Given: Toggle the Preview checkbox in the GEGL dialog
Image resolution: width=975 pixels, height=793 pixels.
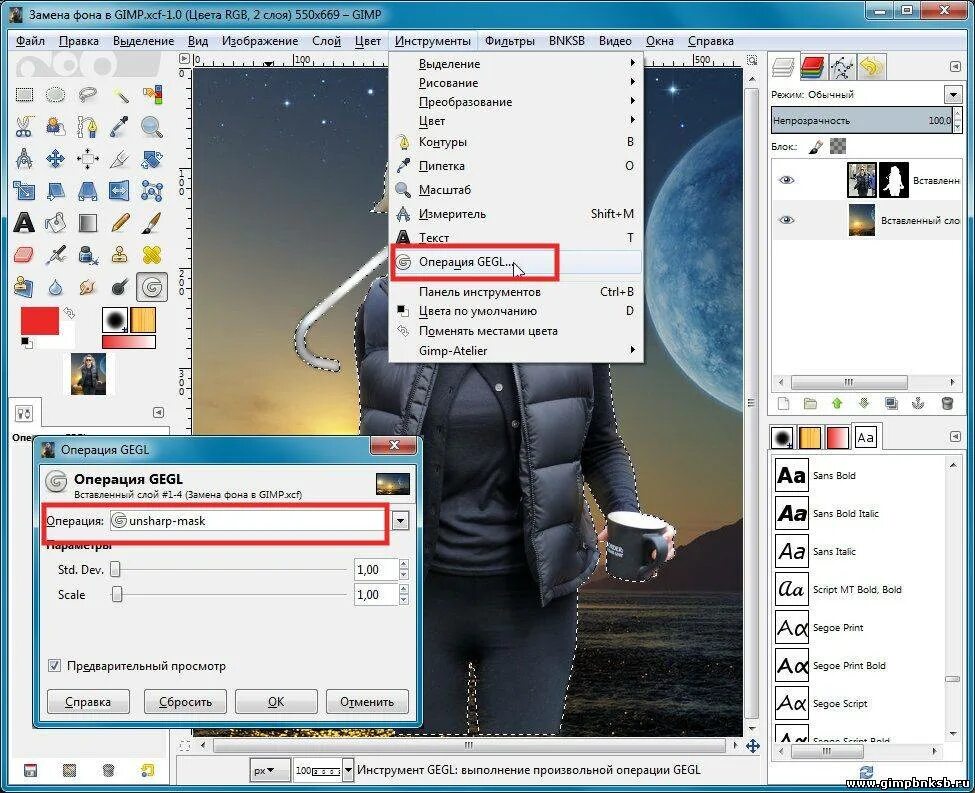Looking at the screenshot, I should 54,665.
